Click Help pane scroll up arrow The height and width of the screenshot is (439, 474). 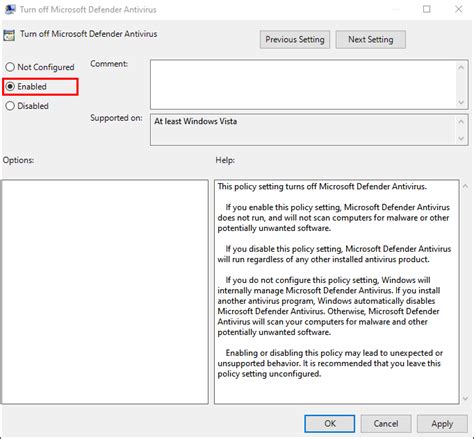[466, 186]
